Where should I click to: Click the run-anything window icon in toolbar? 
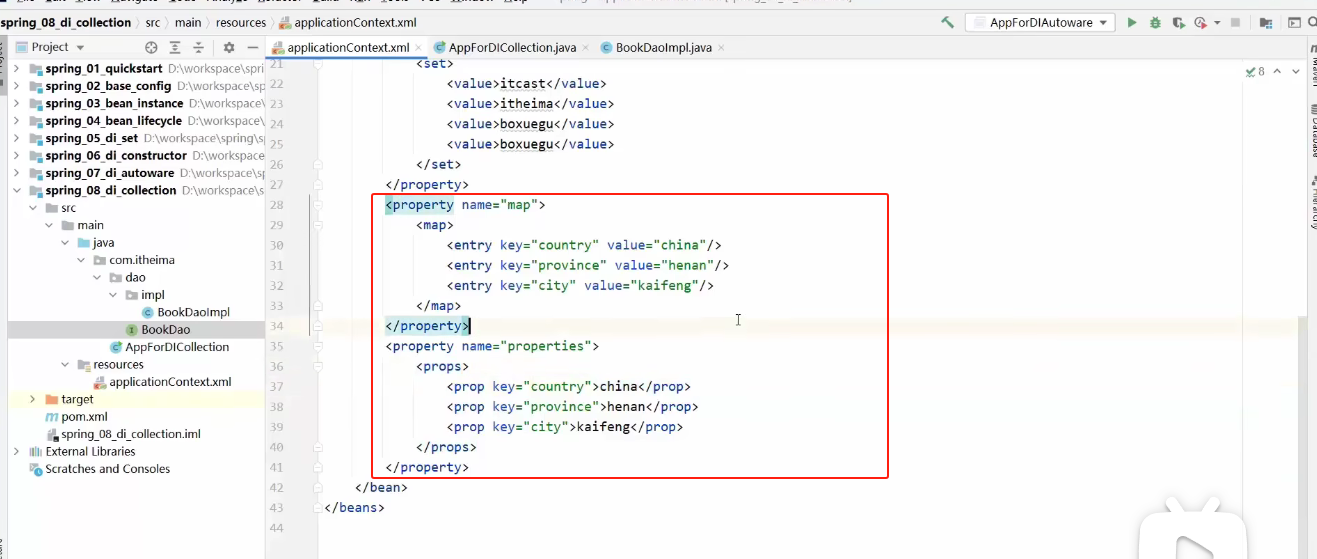(1296, 22)
